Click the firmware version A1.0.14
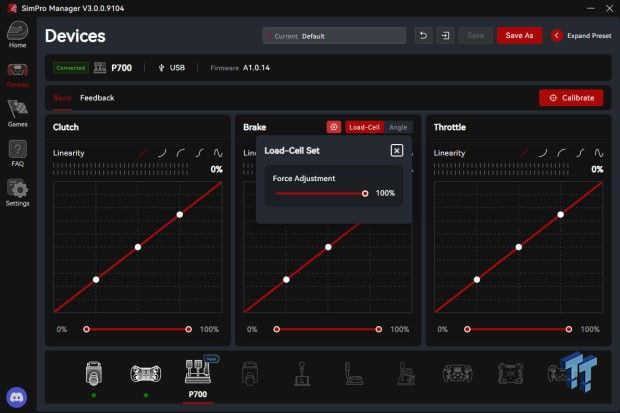 256,68
